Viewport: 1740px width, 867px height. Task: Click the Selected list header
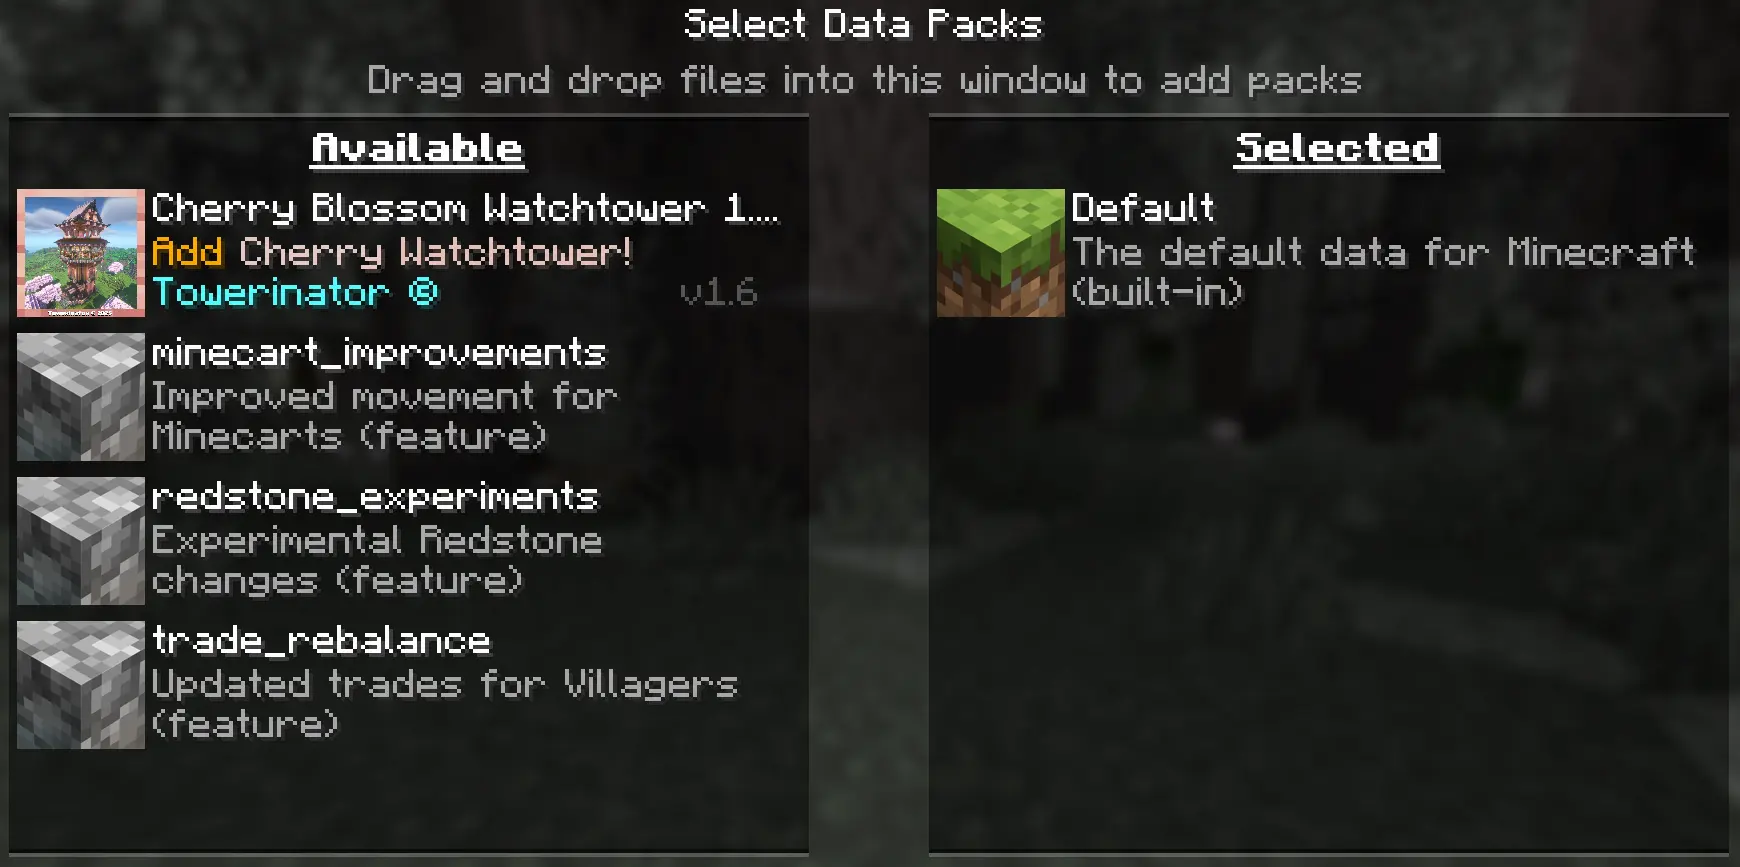pos(1338,149)
